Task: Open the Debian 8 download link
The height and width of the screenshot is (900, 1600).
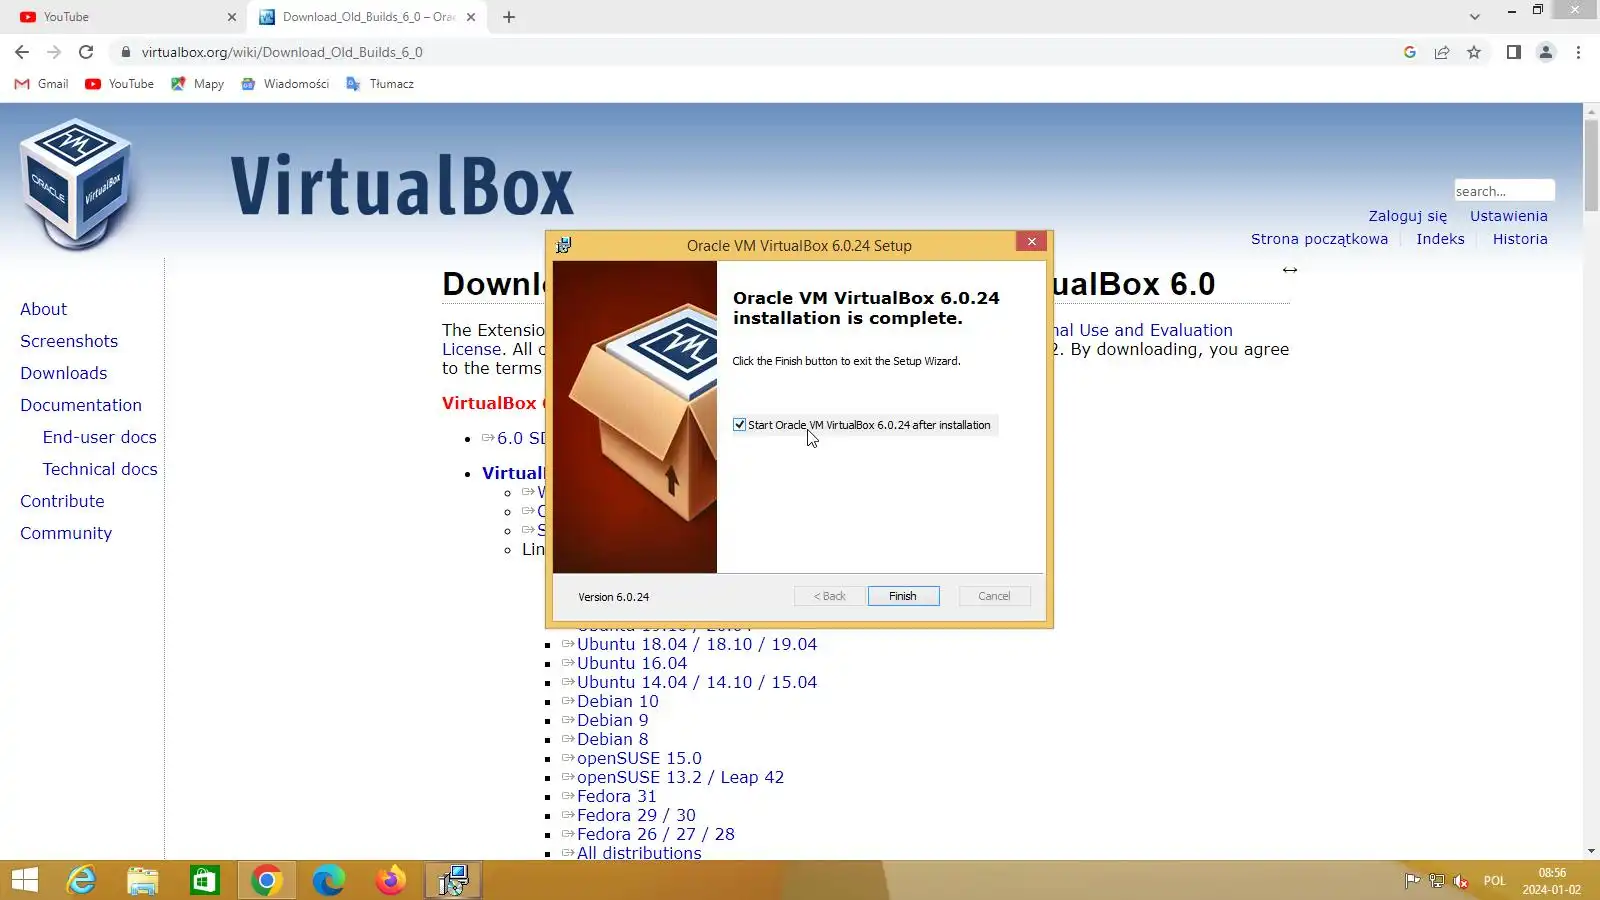Action: click(613, 740)
